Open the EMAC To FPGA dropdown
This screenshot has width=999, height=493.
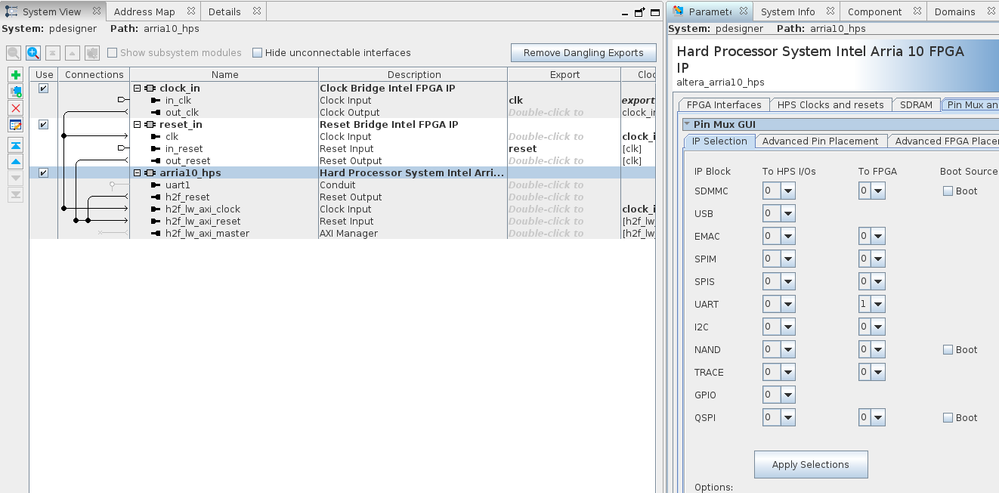click(x=879, y=236)
